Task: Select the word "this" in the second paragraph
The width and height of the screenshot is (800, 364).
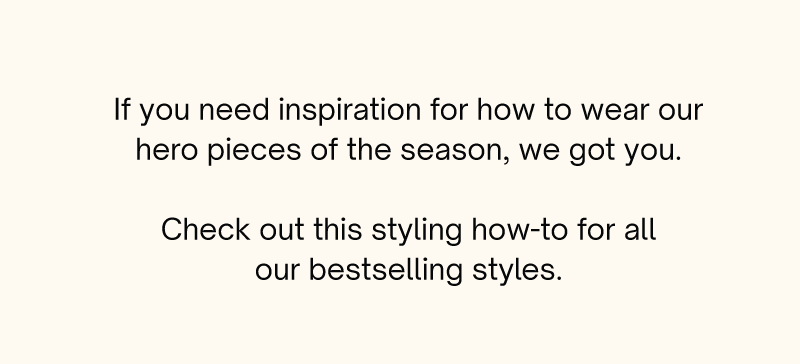Action: 338,229
